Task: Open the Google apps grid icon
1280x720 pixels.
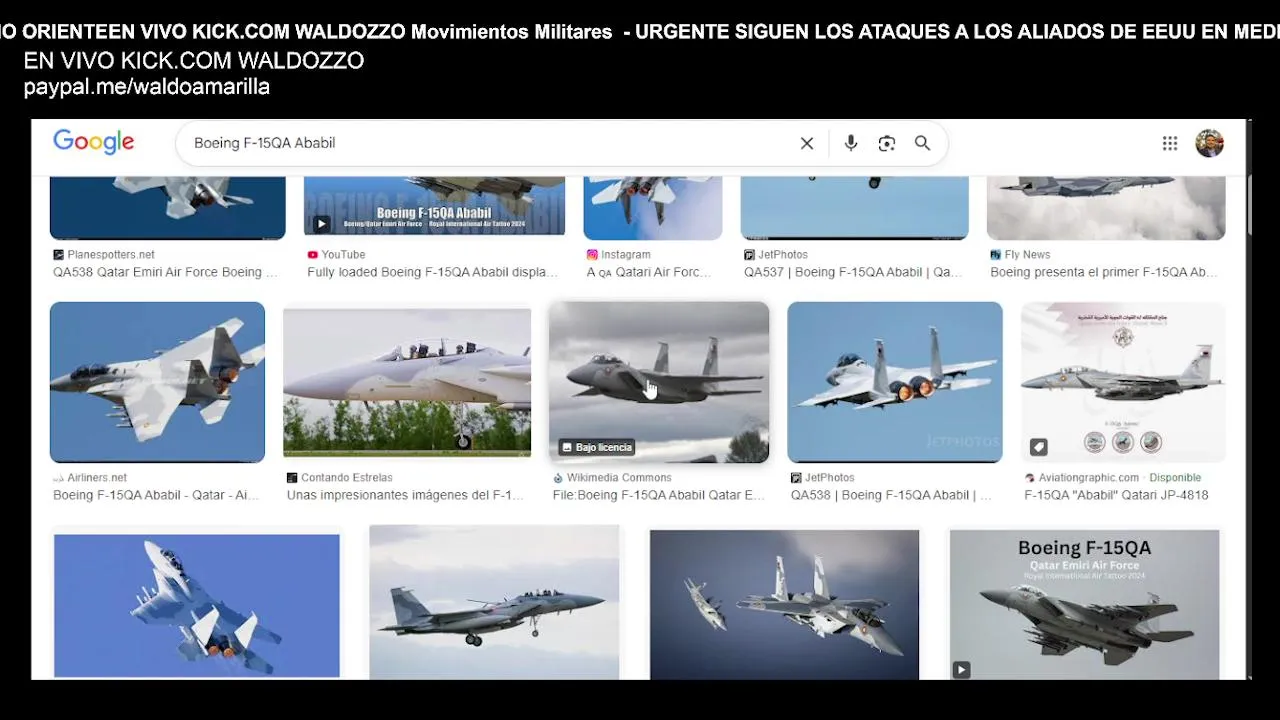Action: (x=1170, y=143)
